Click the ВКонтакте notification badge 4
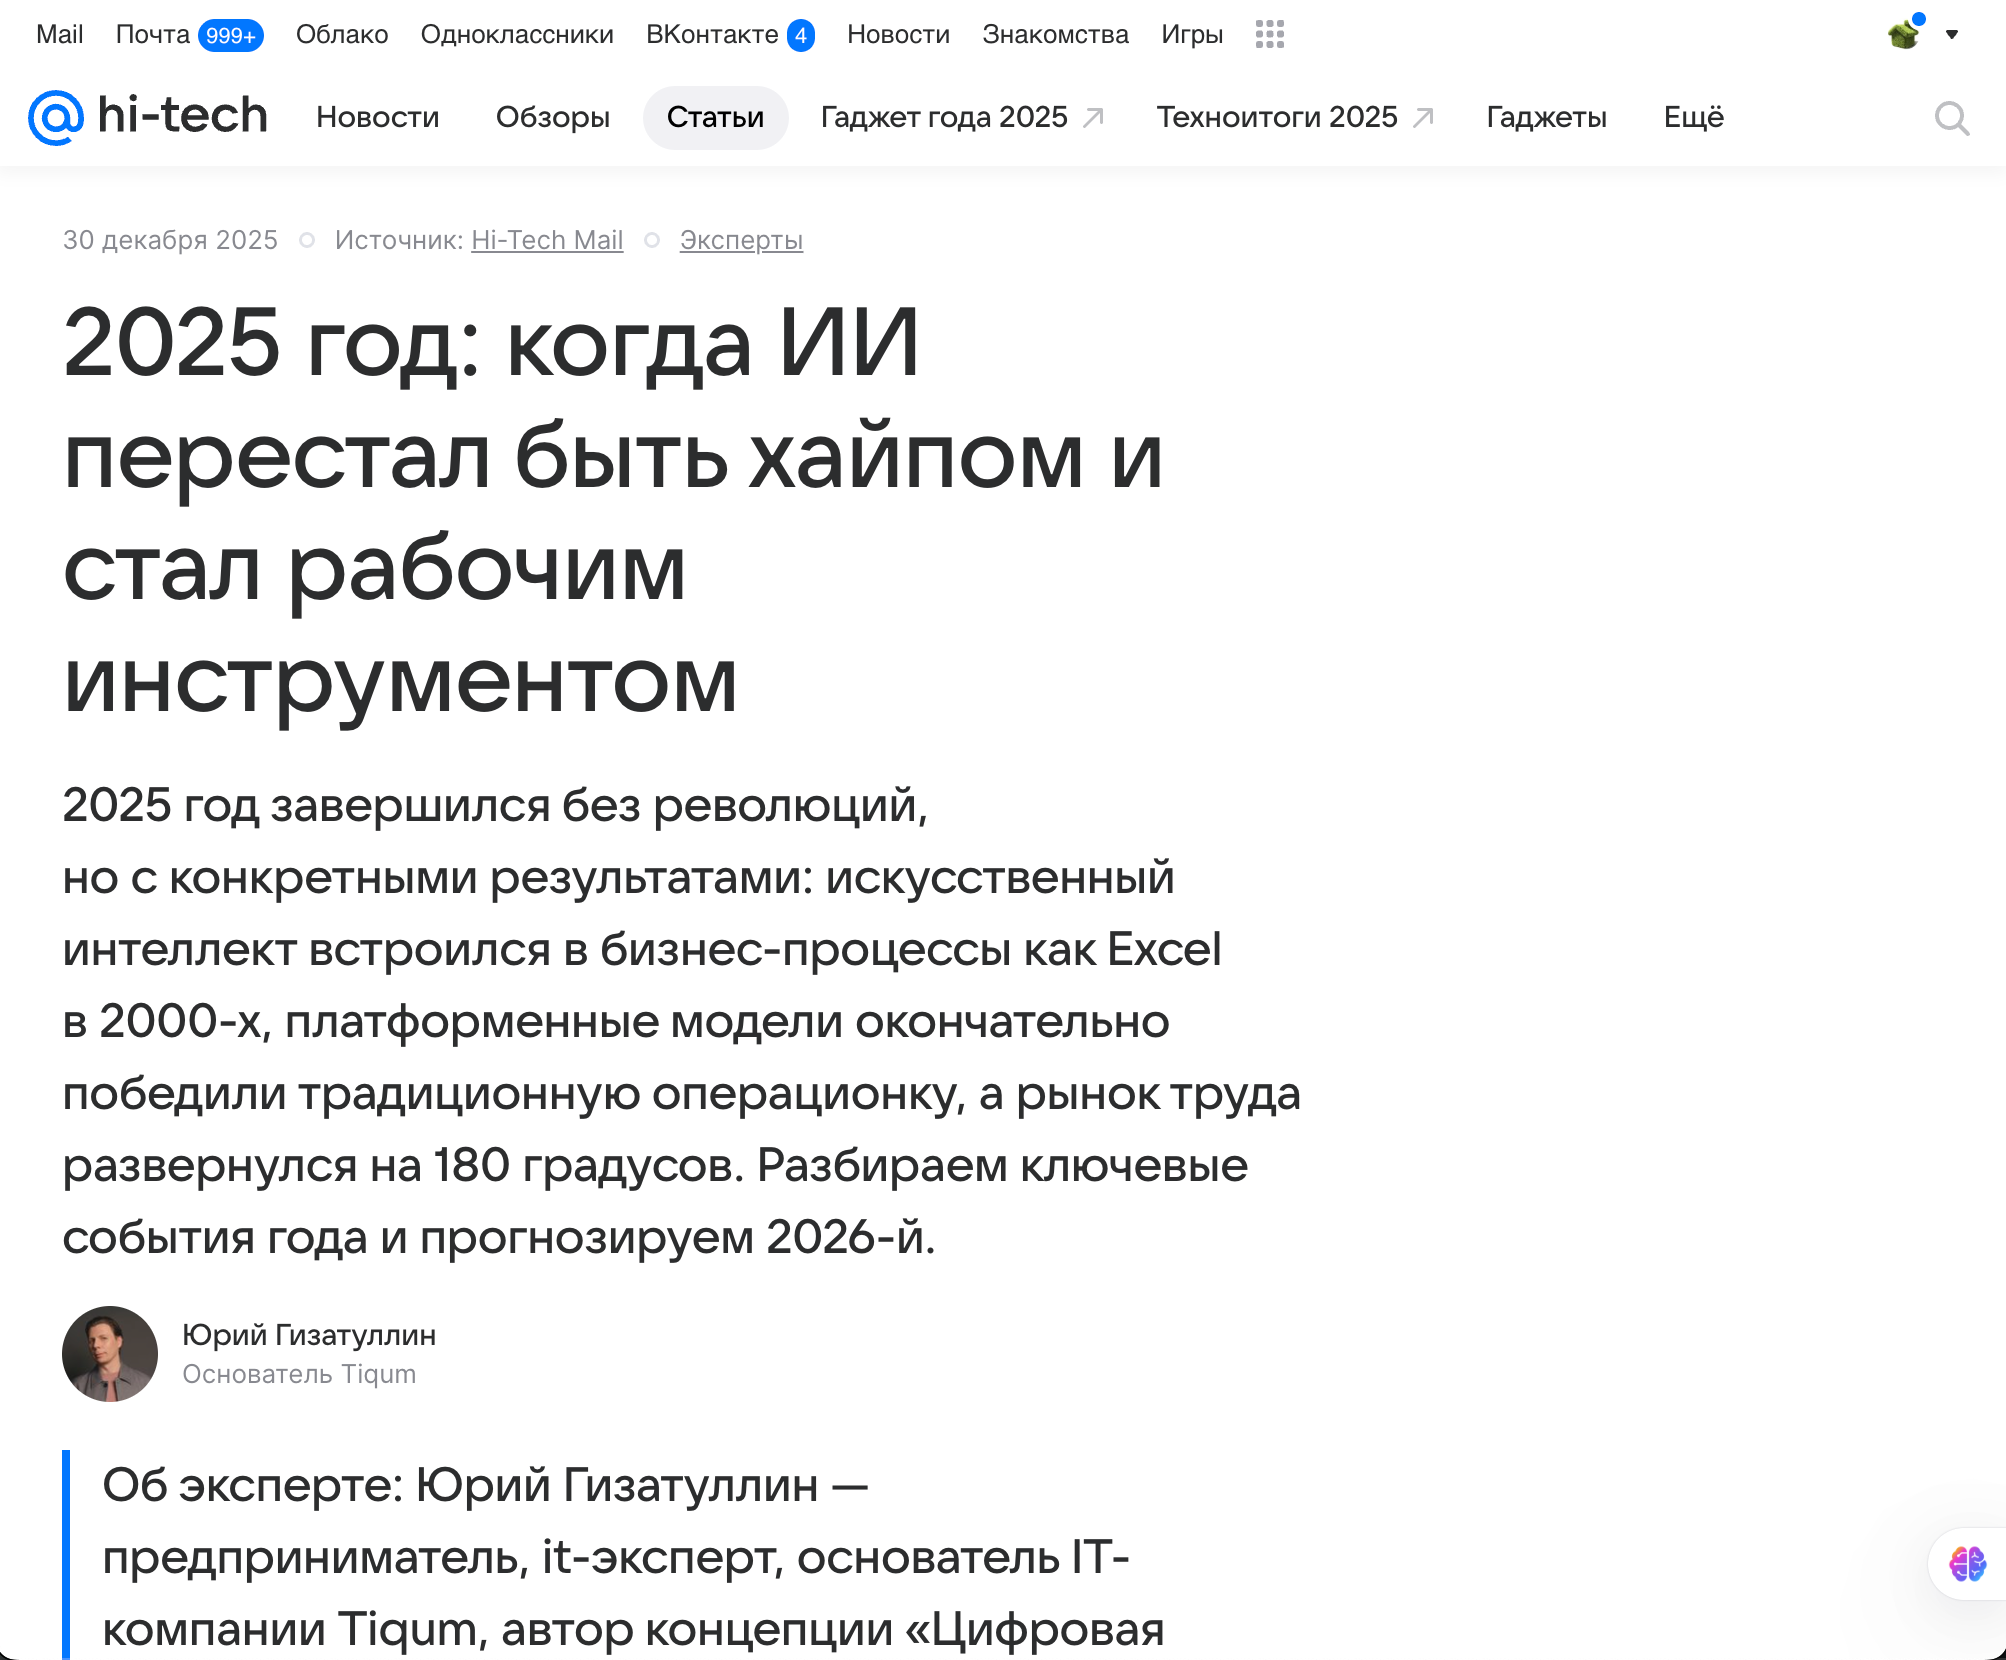 pyautogui.click(x=800, y=35)
